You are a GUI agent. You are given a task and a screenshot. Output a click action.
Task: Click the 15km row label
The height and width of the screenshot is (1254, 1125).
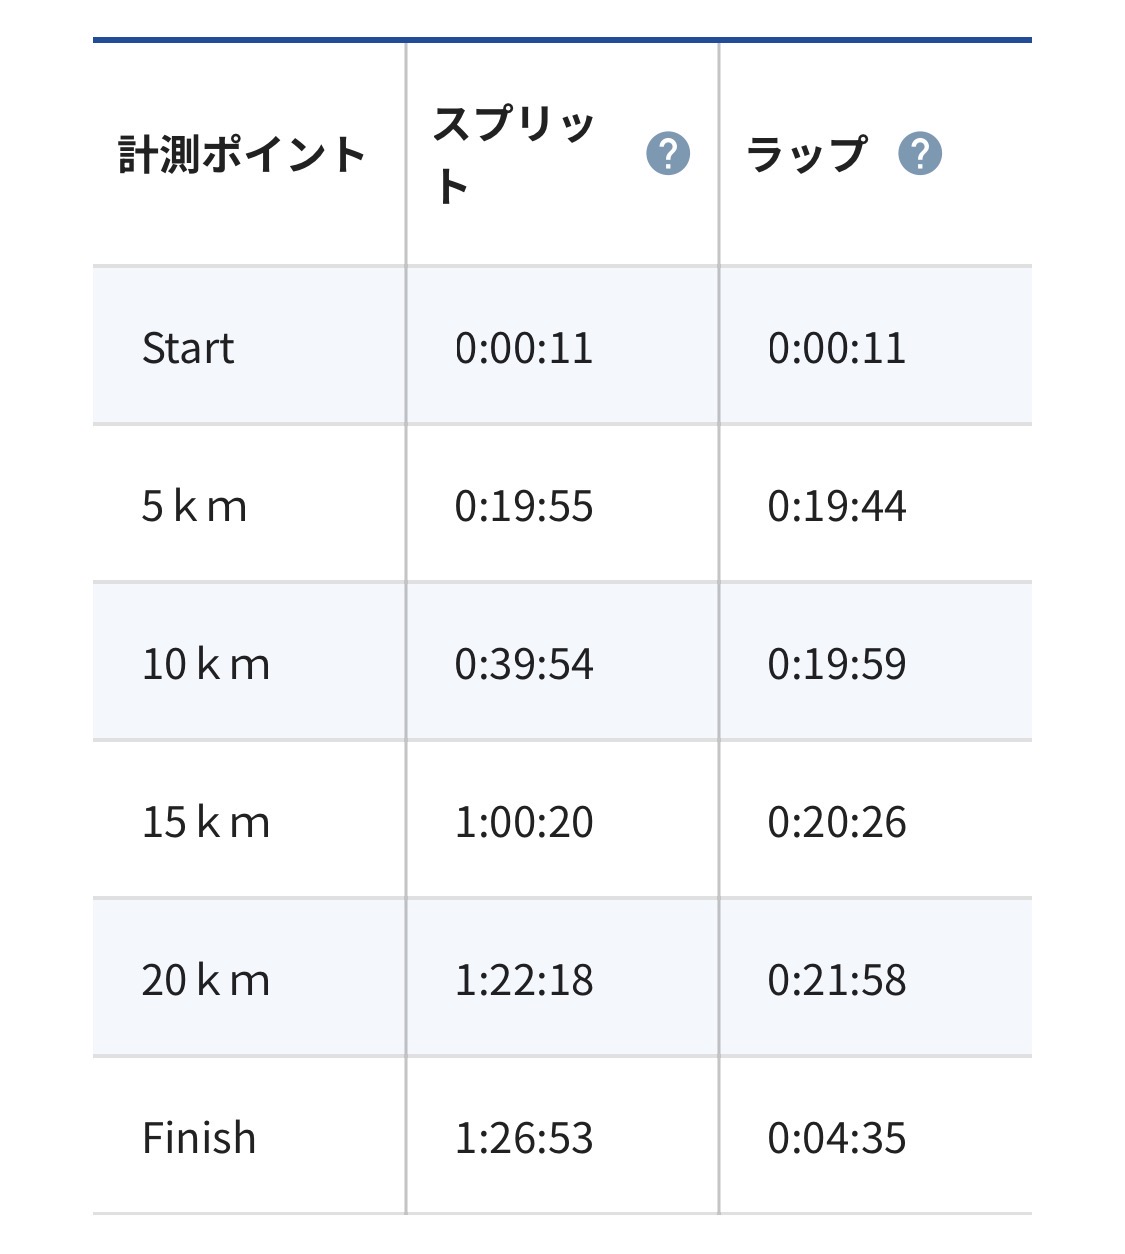point(206,822)
